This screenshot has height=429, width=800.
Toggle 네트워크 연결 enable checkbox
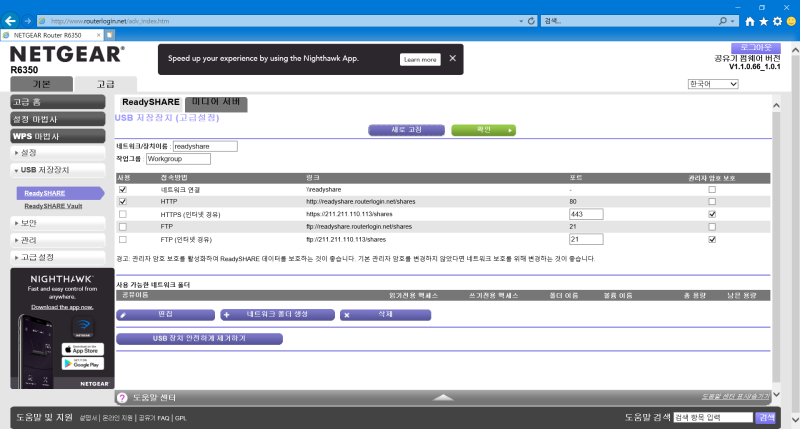[122, 189]
